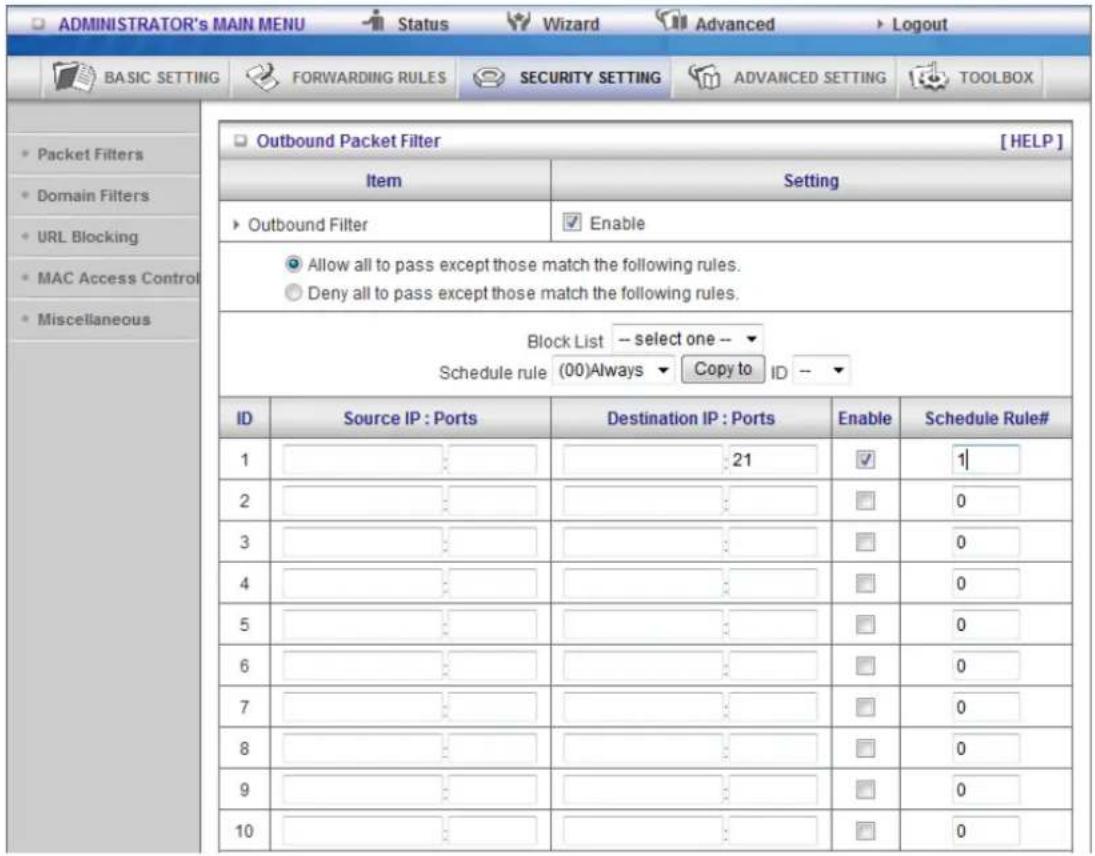Switch to the Forwarding Rules tab
1095x856 pixels.
pyautogui.click(x=369, y=78)
